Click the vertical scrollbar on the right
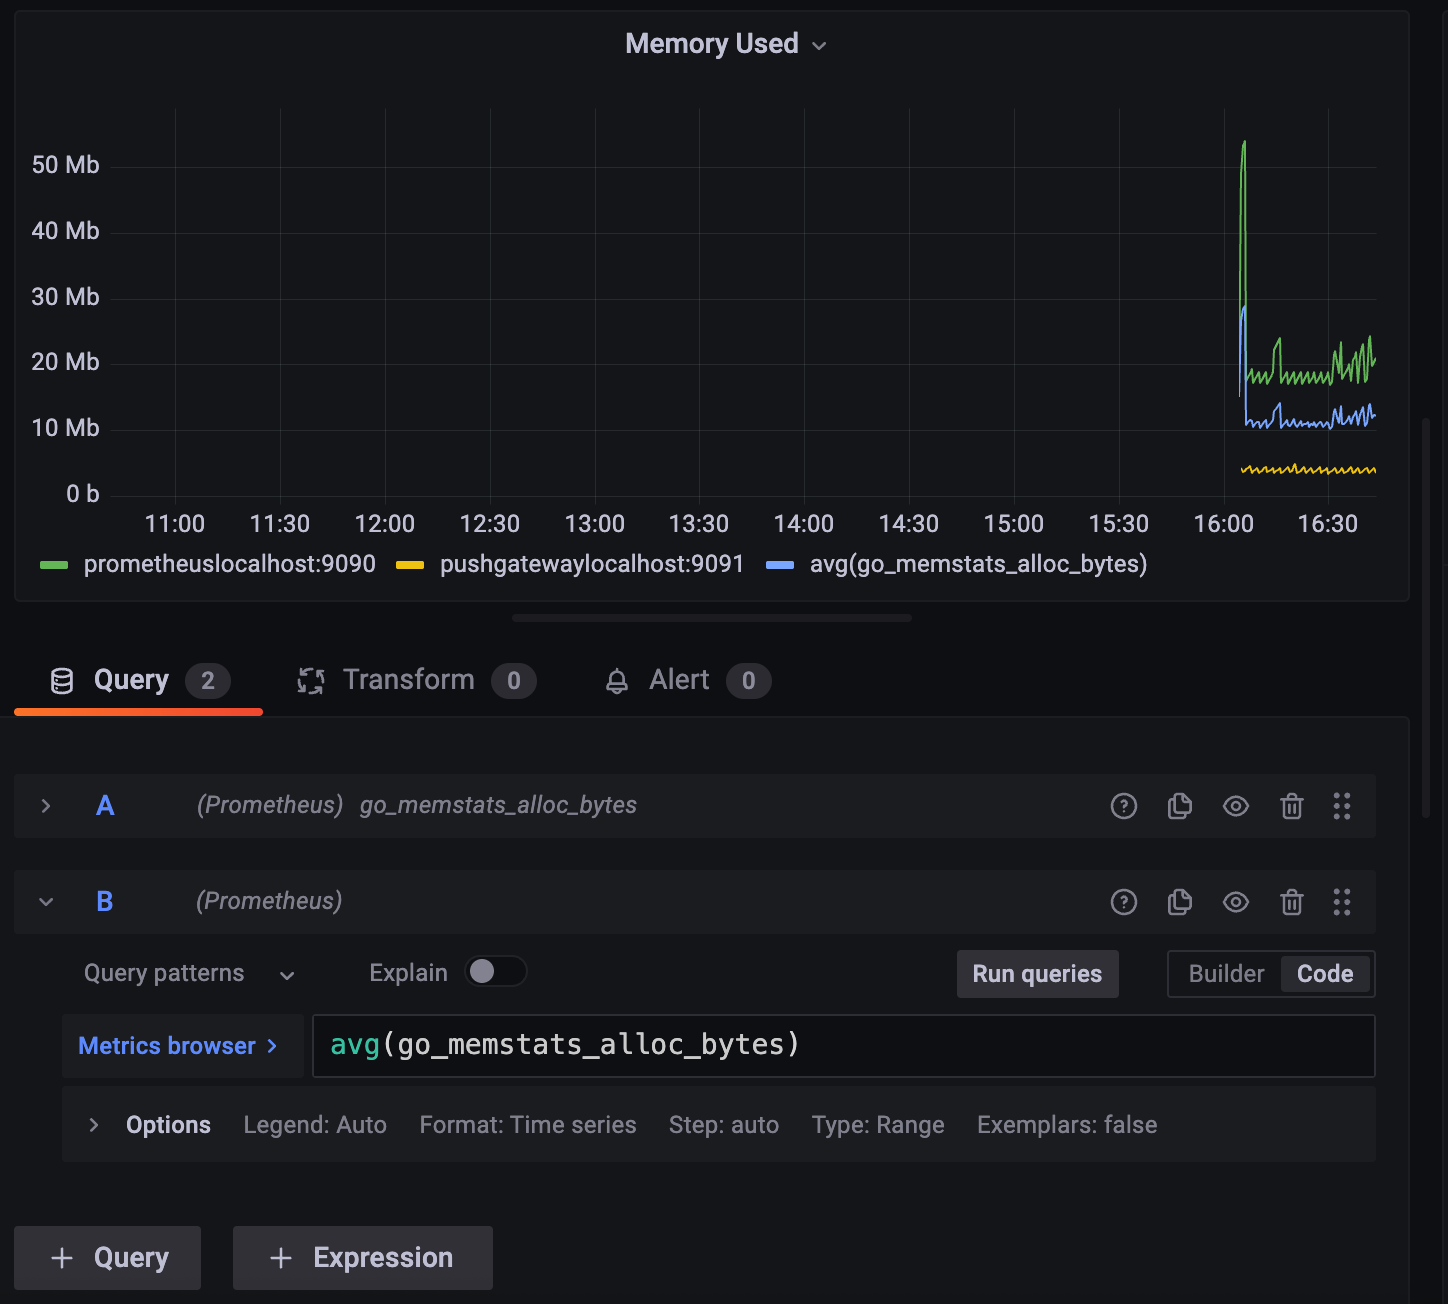1448x1304 pixels. coord(1426,618)
